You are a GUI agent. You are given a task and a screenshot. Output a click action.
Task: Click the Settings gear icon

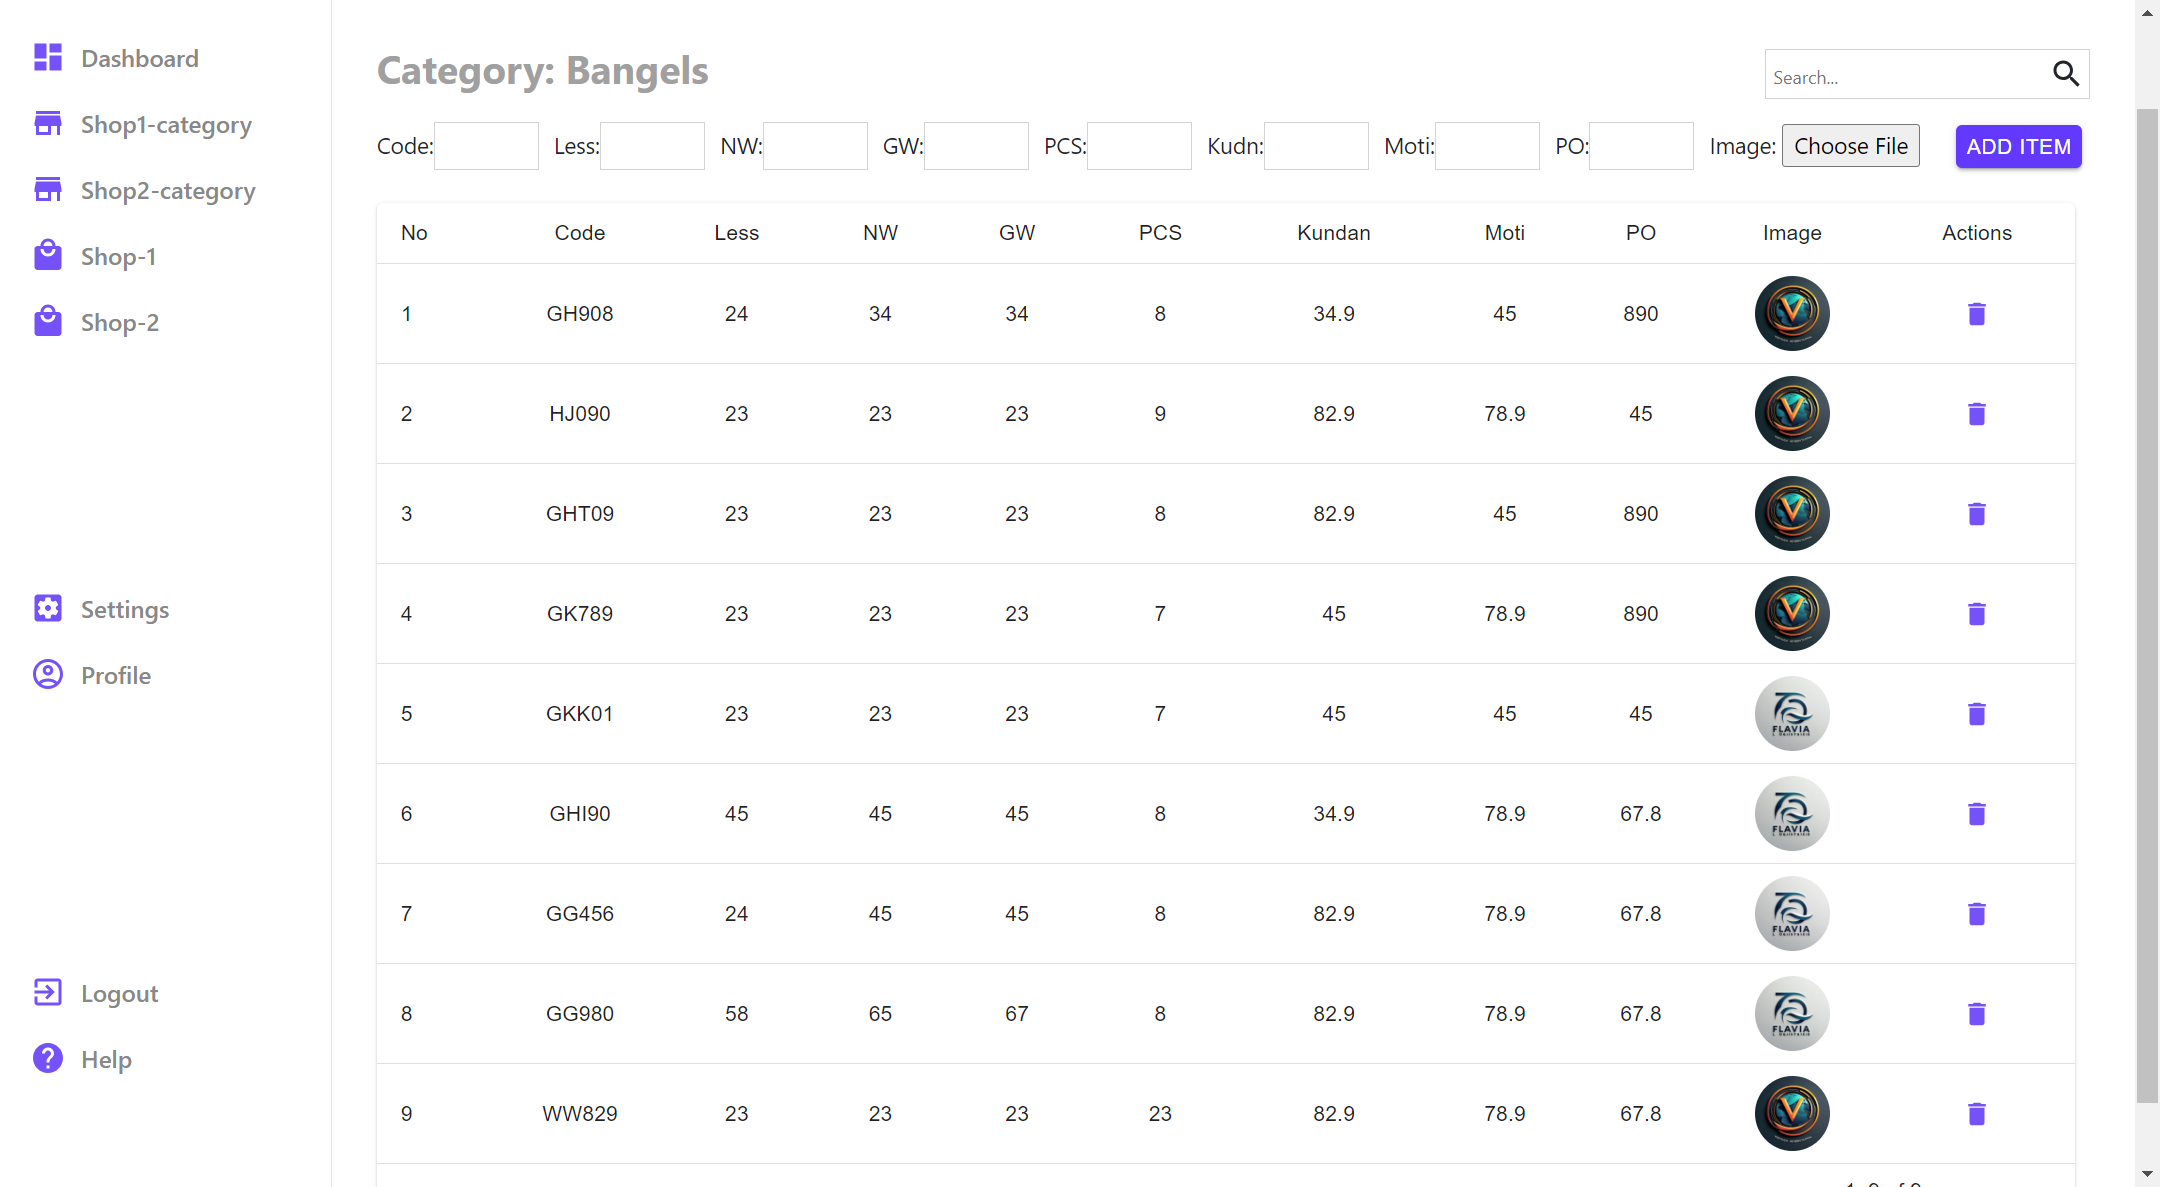[48, 609]
